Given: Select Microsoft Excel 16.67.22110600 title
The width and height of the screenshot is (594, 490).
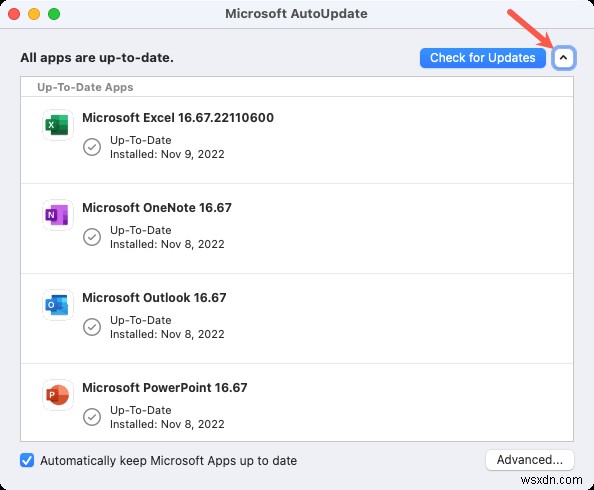Looking at the screenshot, I should [x=178, y=118].
